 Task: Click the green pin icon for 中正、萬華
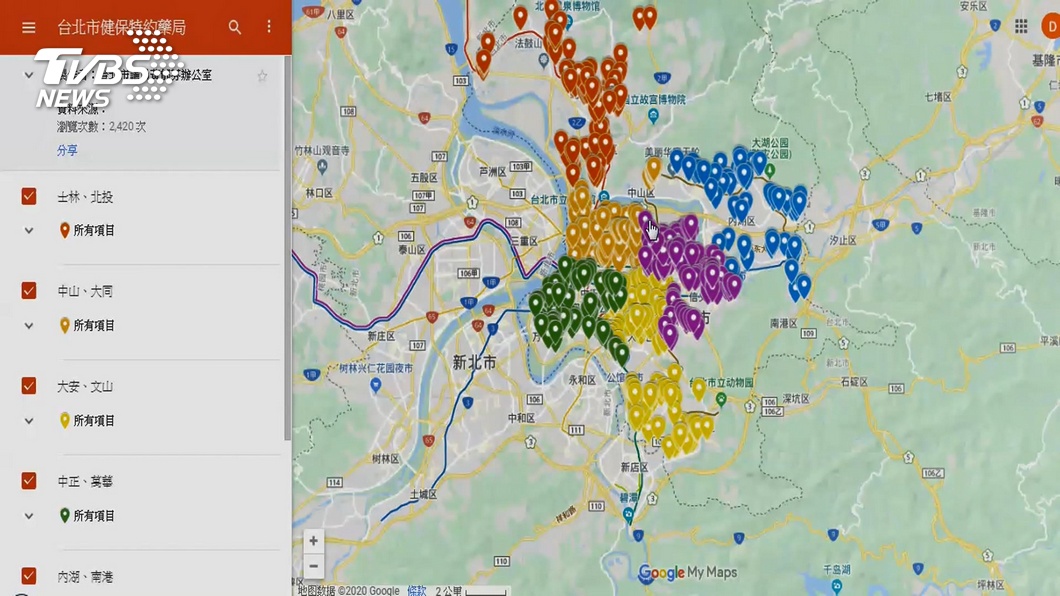point(64,516)
